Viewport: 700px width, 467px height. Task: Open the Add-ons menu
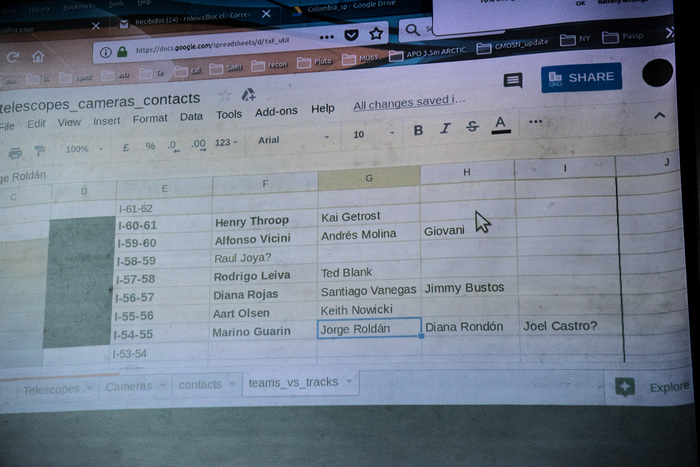(276, 112)
